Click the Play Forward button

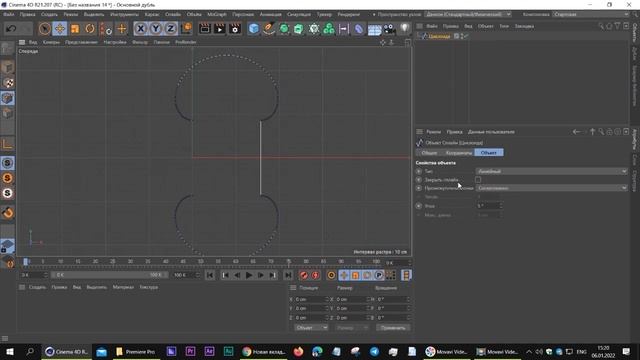[249, 275]
